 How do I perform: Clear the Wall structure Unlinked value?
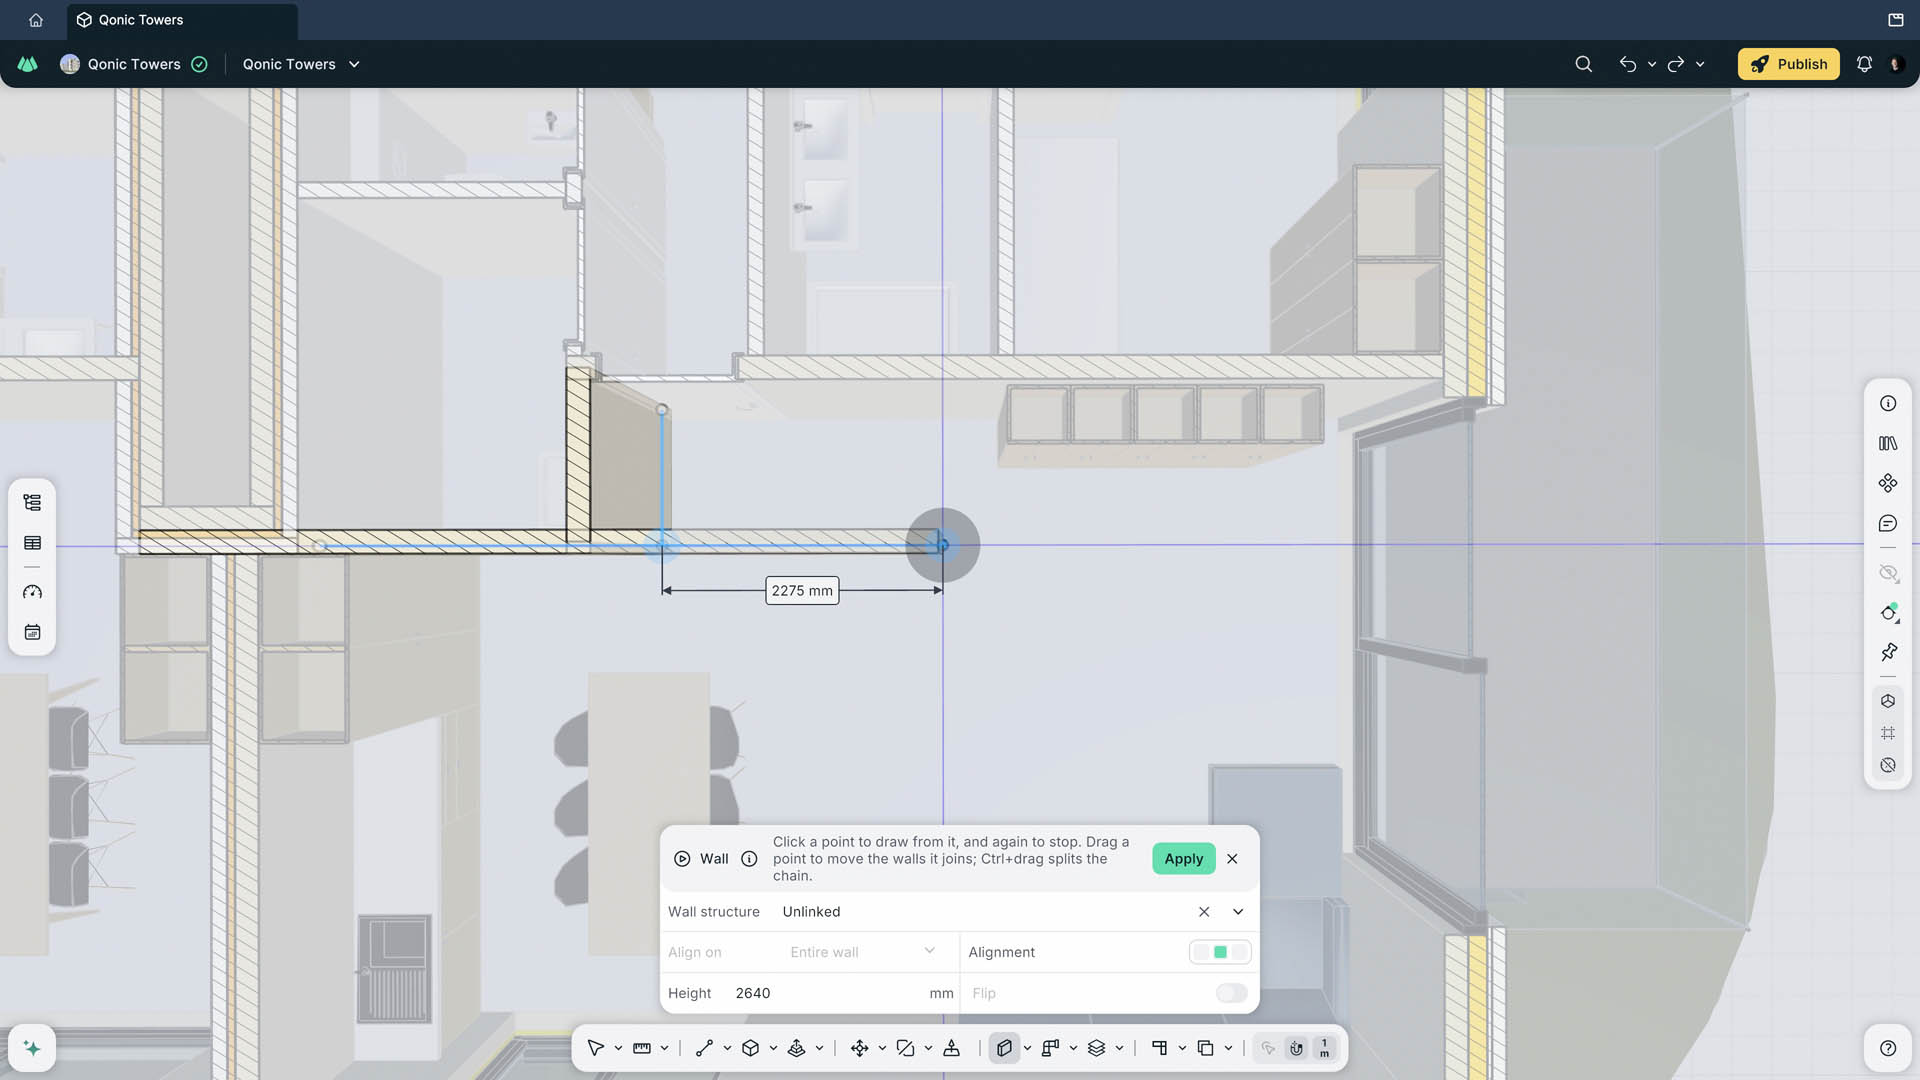[1204, 912]
